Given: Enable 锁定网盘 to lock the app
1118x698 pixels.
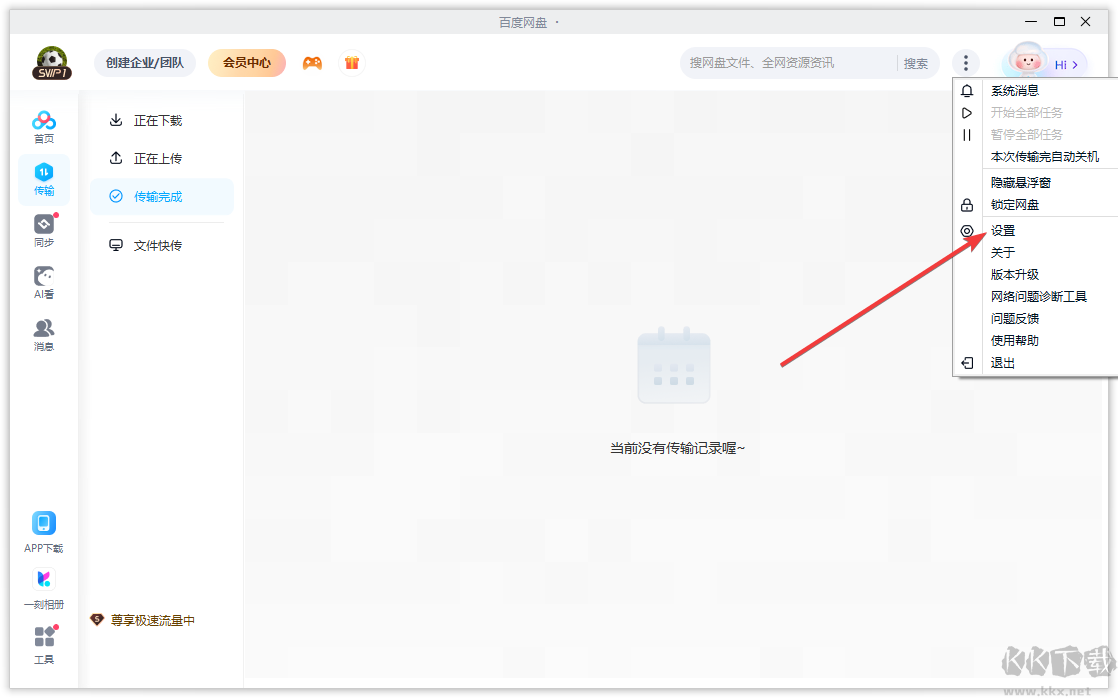Looking at the screenshot, I should (1013, 204).
